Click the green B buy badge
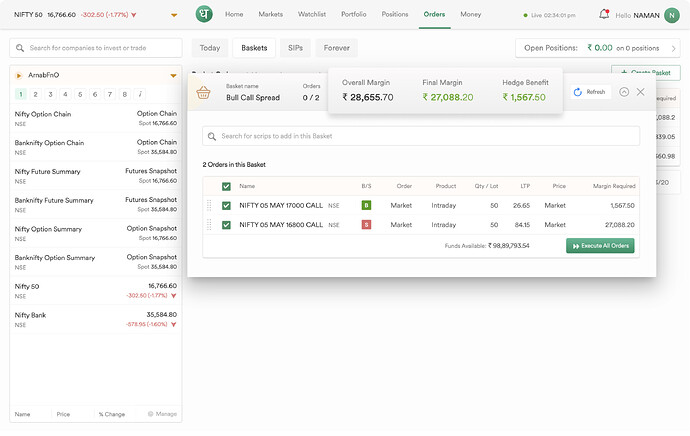This screenshot has height=436, width=690. coord(366,205)
